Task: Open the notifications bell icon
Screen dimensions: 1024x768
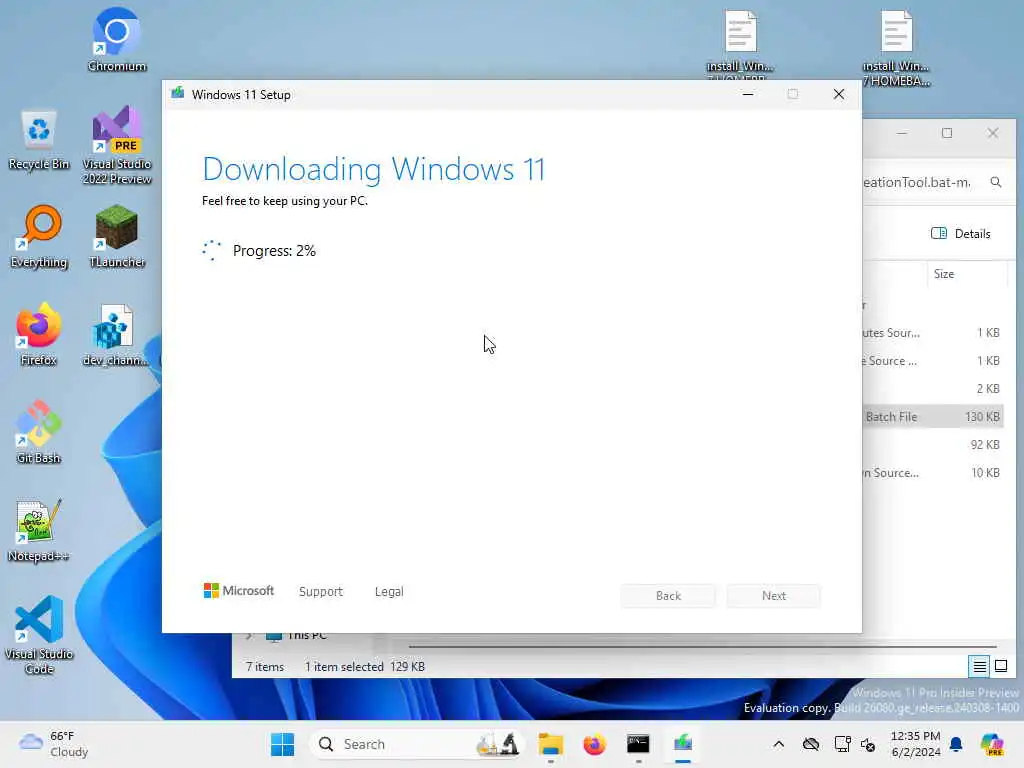Action: point(956,744)
